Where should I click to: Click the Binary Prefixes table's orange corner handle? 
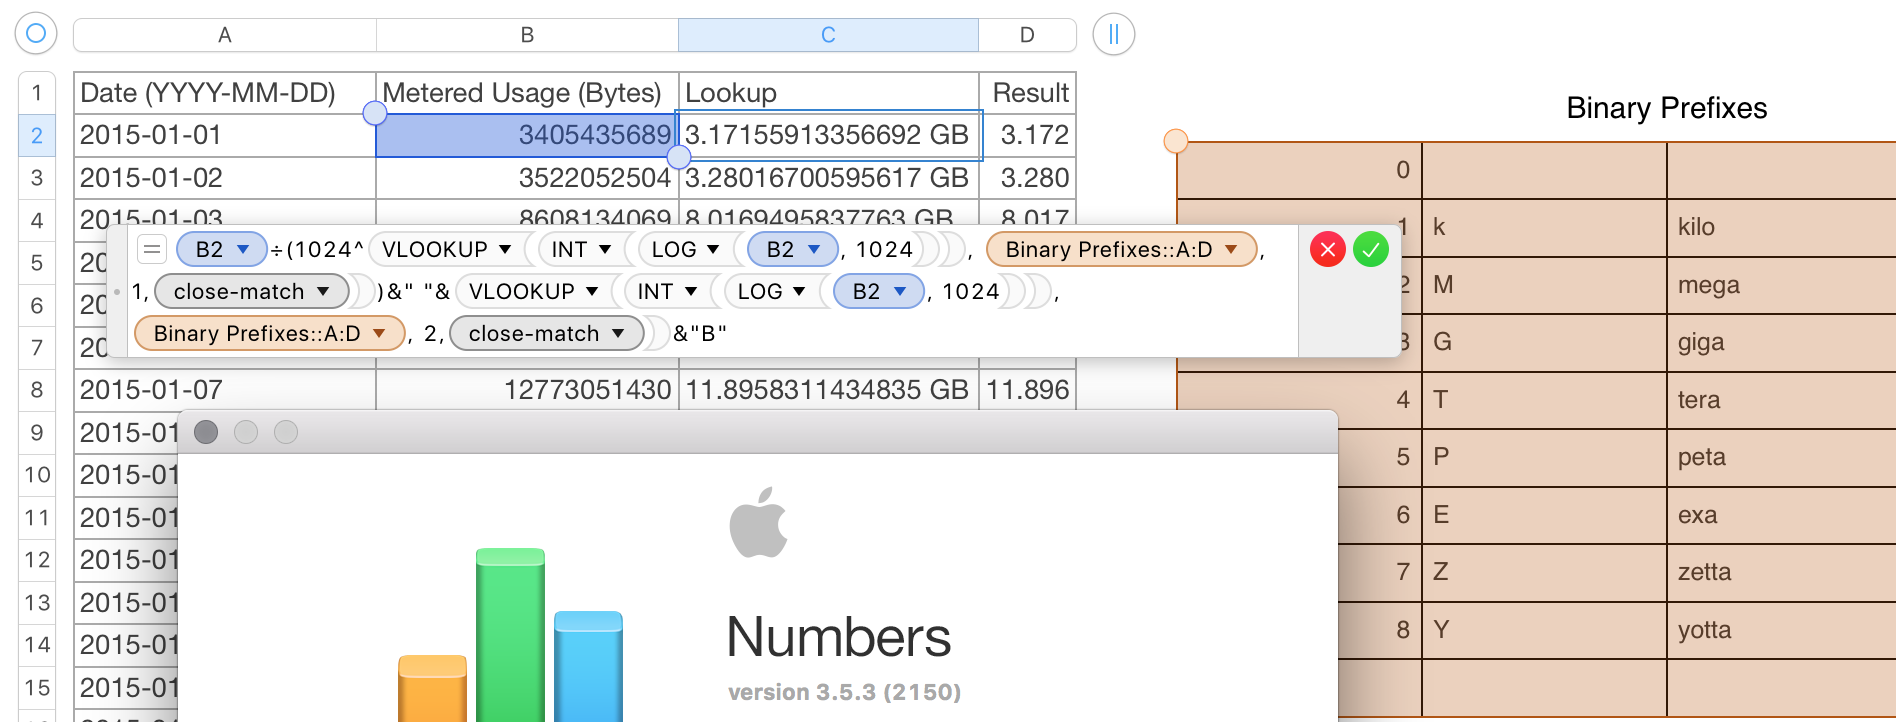(x=1176, y=141)
